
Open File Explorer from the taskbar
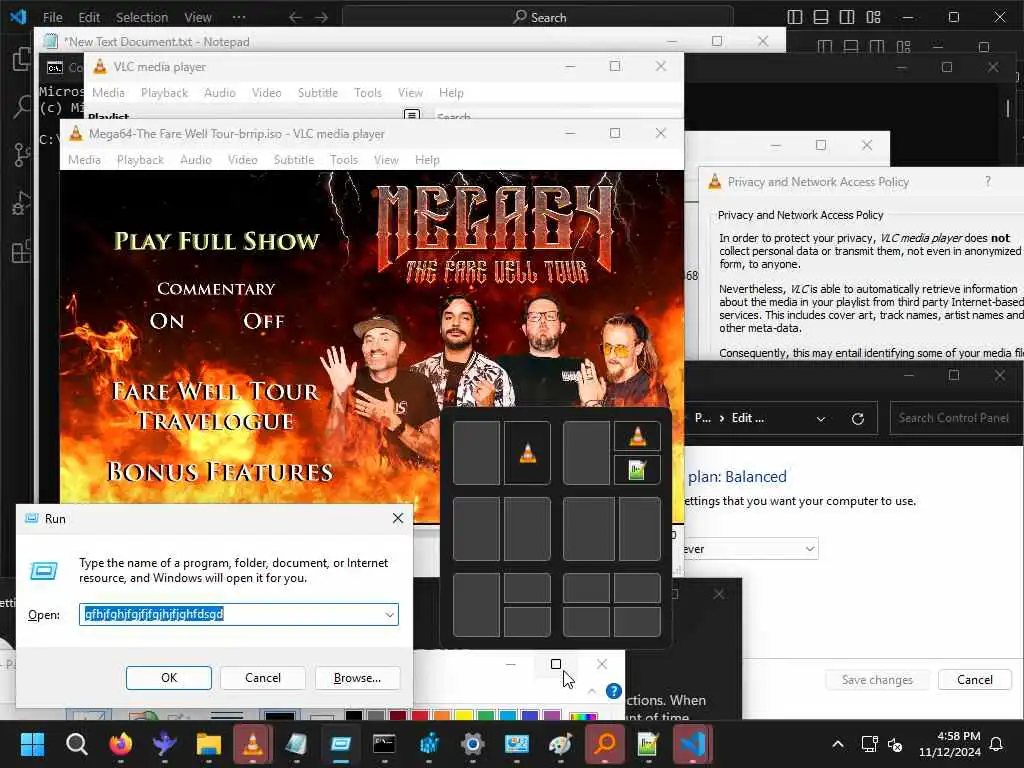coord(208,744)
